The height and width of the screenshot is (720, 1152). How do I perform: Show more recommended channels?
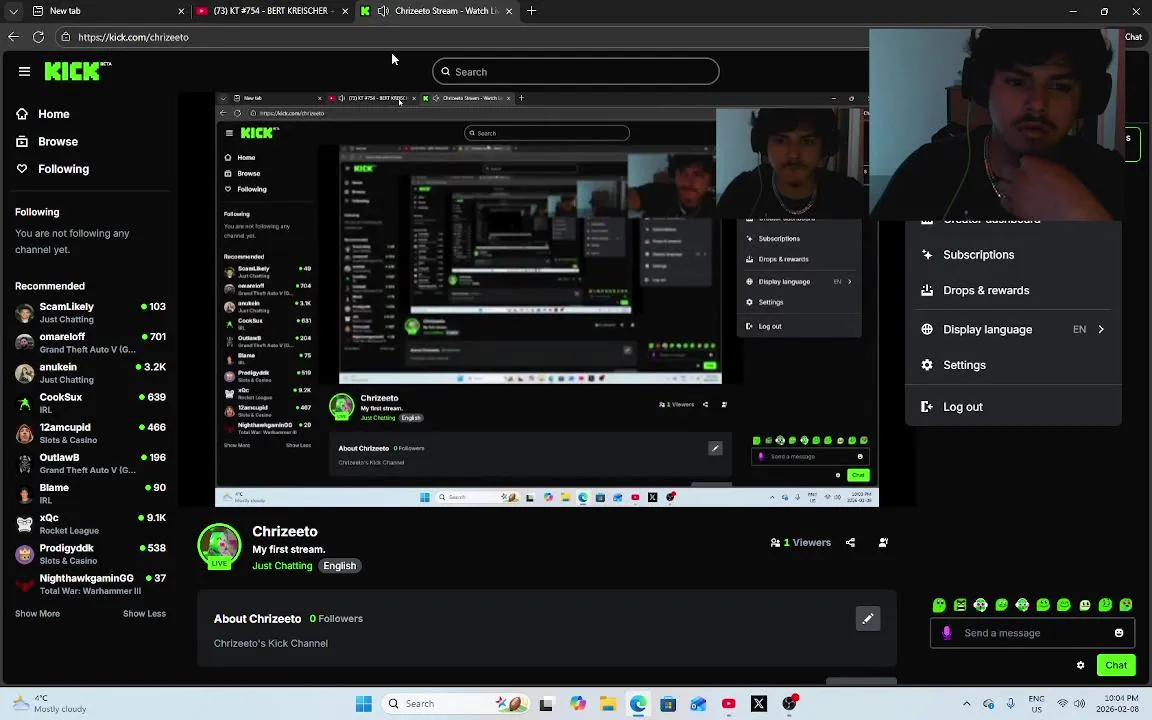pyautogui.click(x=37, y=613)
